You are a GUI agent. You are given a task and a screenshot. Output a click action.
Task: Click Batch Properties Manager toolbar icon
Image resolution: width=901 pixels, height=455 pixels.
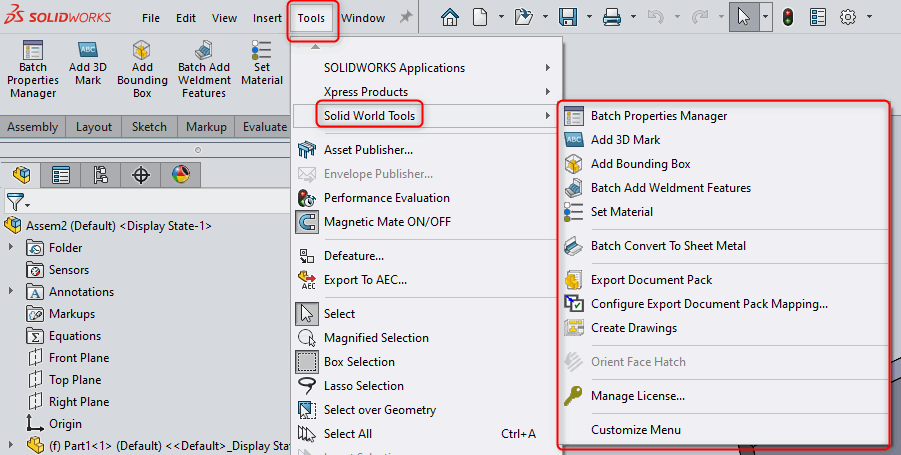33,51
